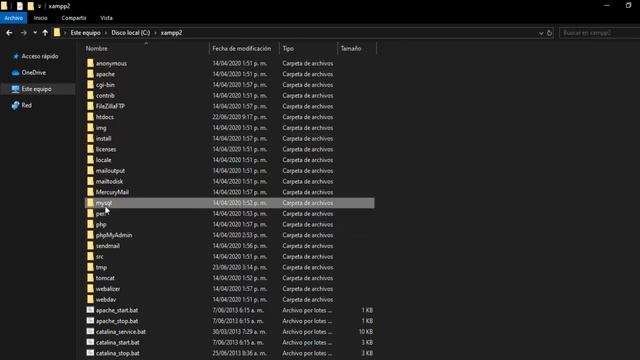Click xampp2 breadcrumb in address bar

click(x=171, y=33)
